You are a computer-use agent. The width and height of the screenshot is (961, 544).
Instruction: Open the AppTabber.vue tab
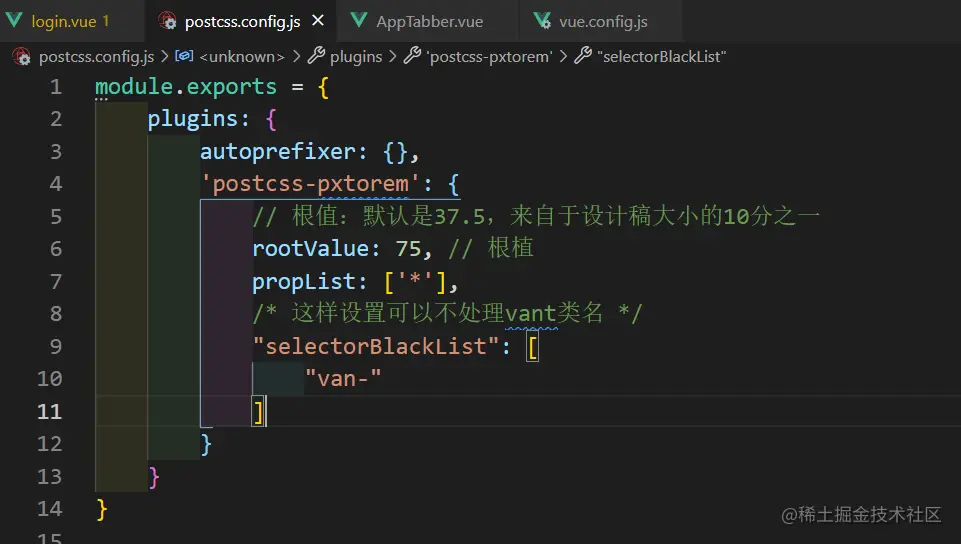click(x=429, y=21)
